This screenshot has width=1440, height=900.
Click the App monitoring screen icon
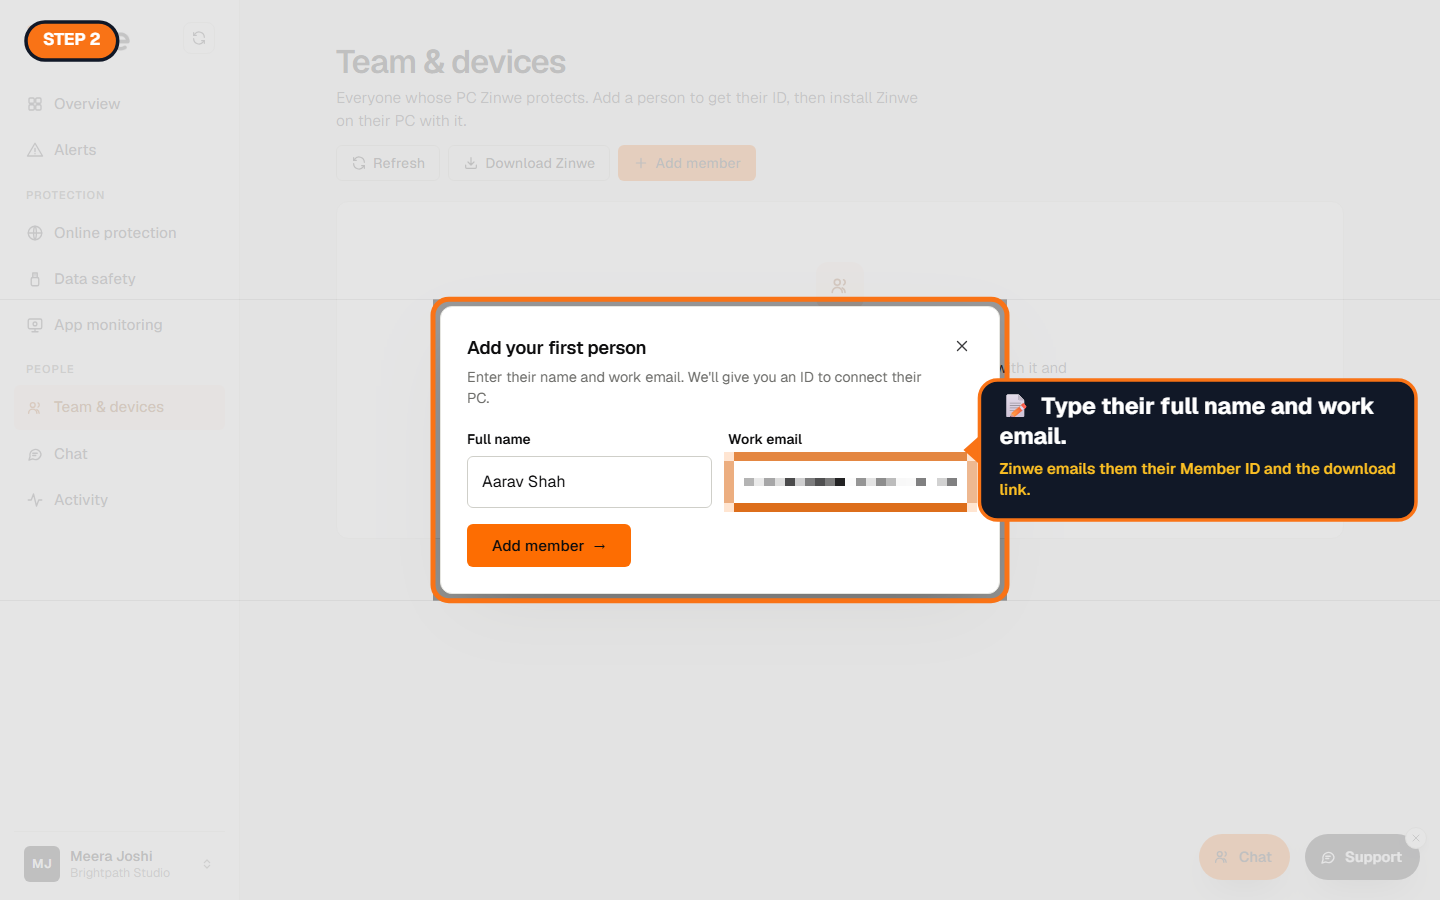click(x=35, y=325)
